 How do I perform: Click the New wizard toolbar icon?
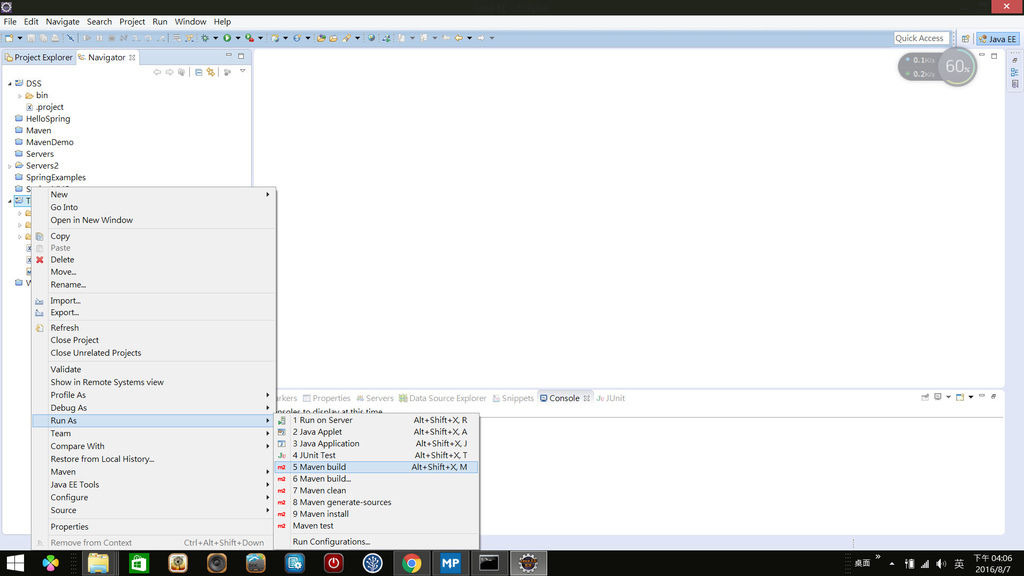(x=9, y=38)
